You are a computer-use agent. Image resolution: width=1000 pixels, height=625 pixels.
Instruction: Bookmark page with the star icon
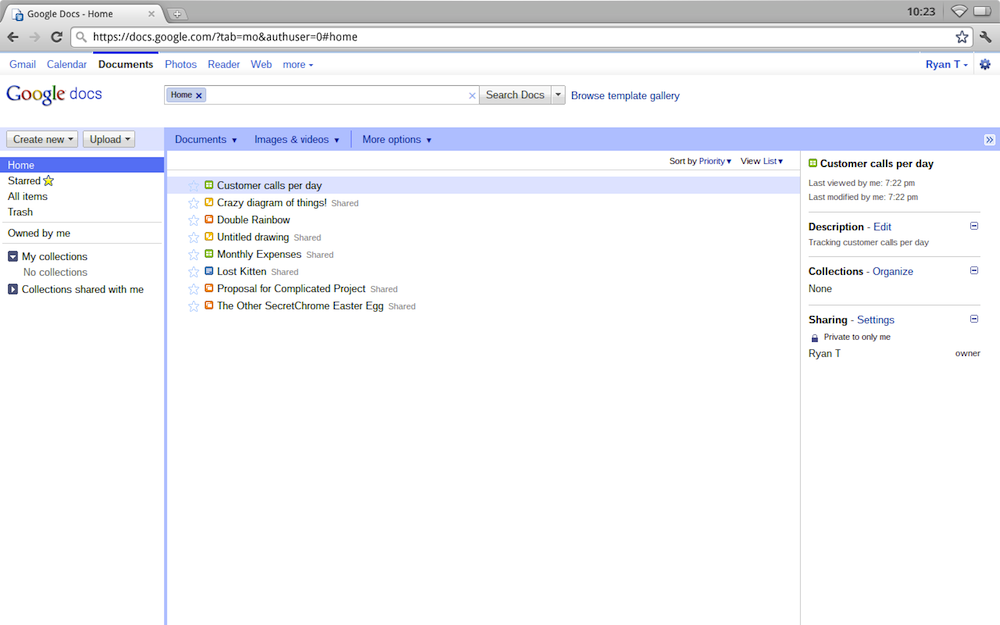click(x=961, y=37)
